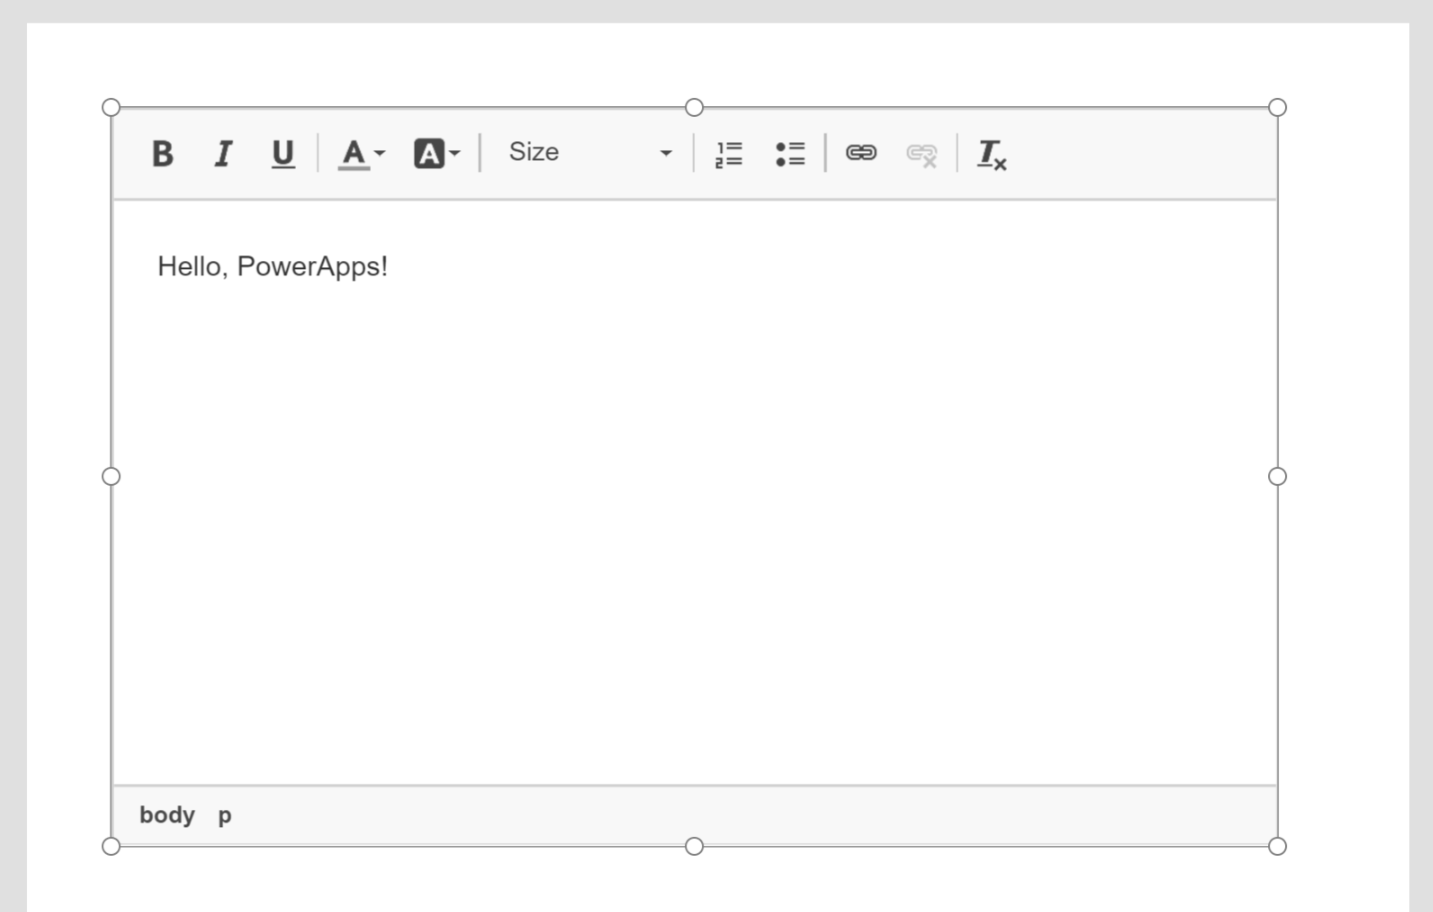Toggle underline formatting
Viewport: 1433px width, 912px height.
[283, 153]
